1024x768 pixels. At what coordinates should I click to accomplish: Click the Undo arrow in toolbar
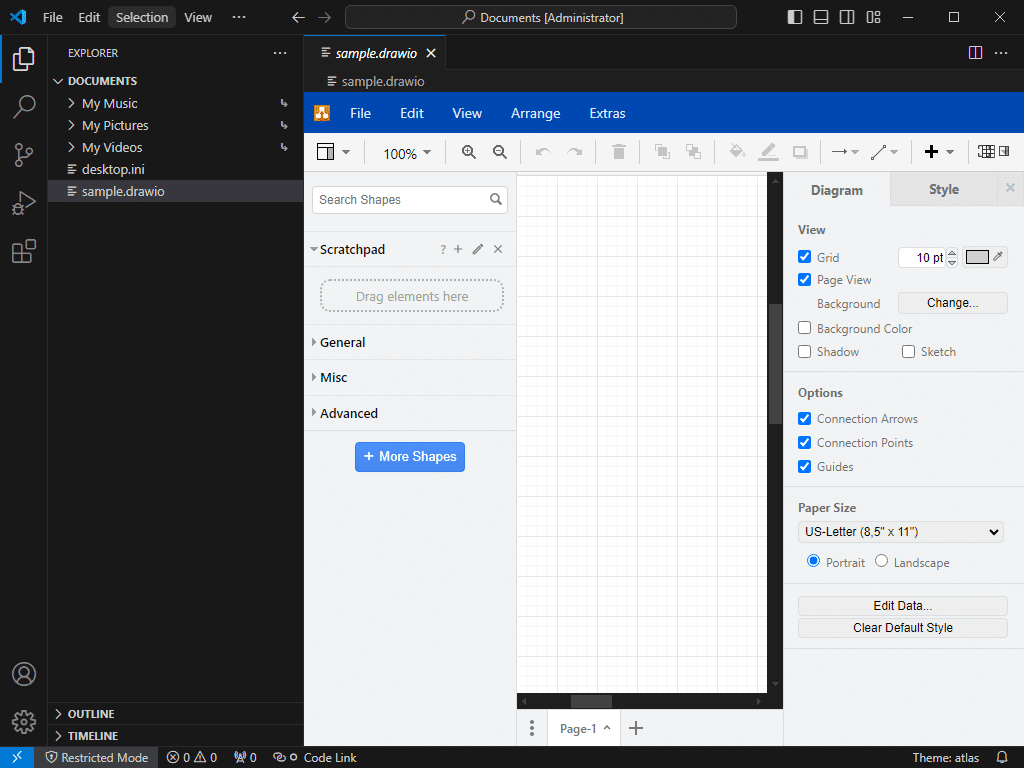tap(543, 152)
